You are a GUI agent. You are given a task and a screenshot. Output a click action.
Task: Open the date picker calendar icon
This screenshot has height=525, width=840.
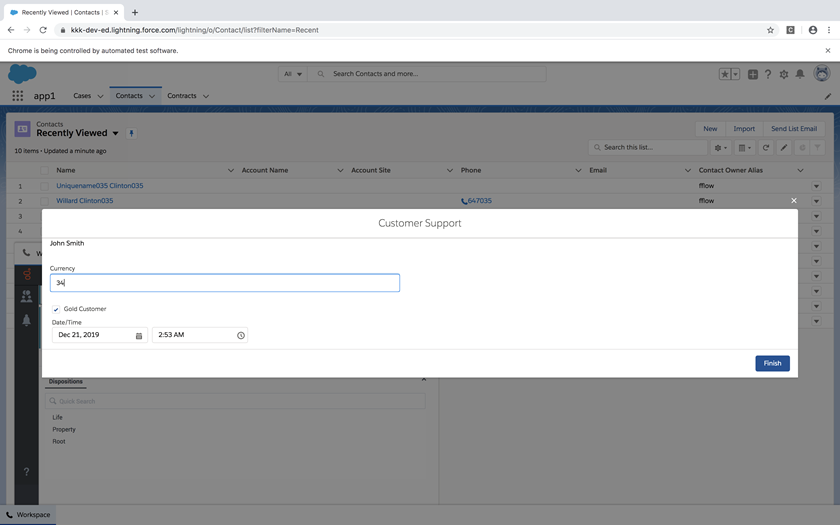click(x=139, y=335)
